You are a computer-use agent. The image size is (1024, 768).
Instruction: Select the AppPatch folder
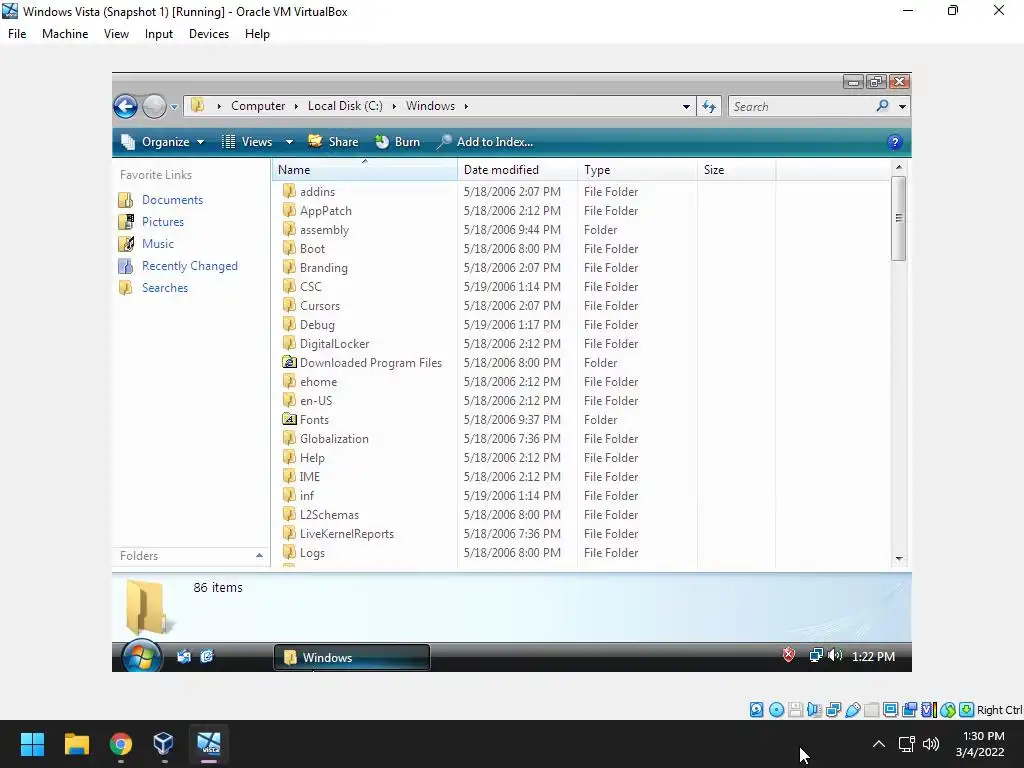coord(326,211)
